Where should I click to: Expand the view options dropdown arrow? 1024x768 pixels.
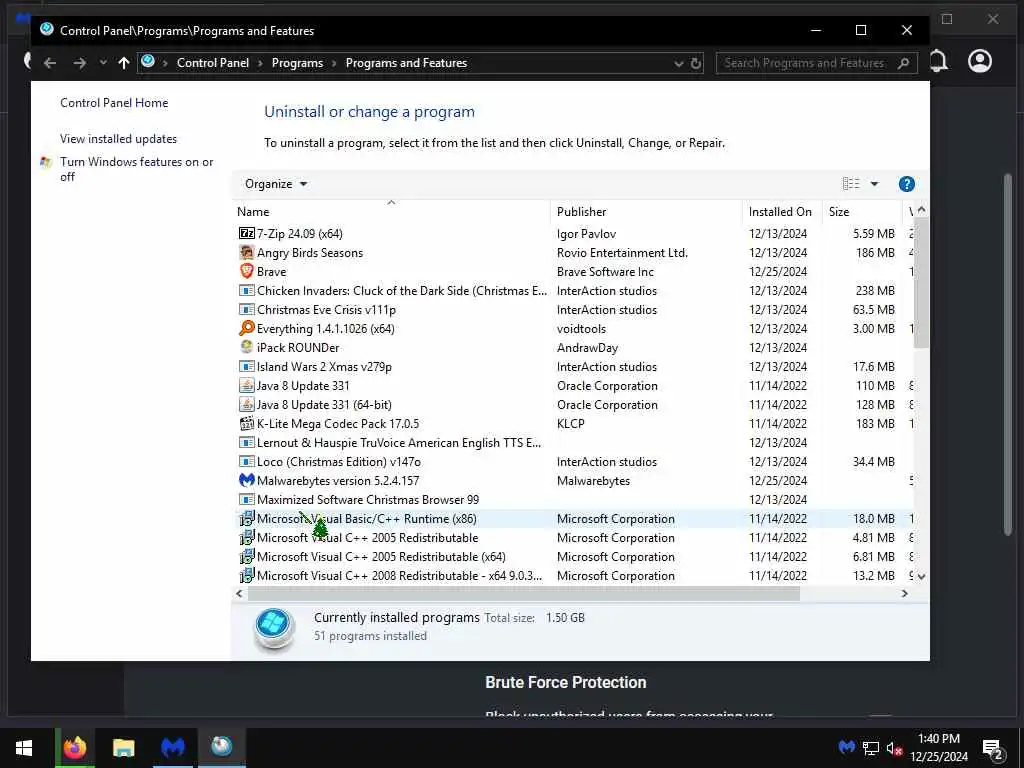coord(874,184)
